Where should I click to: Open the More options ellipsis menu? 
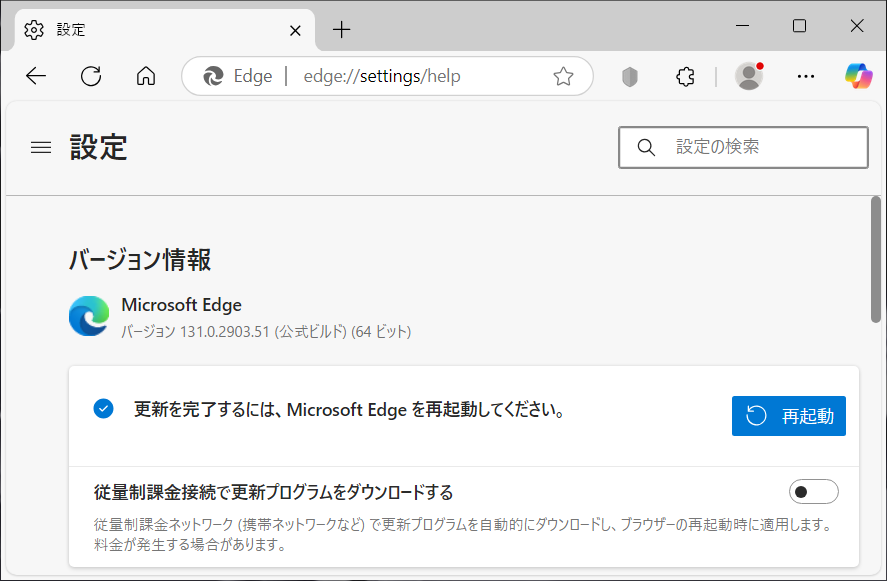pyautogui.click(x=806, y=76)
